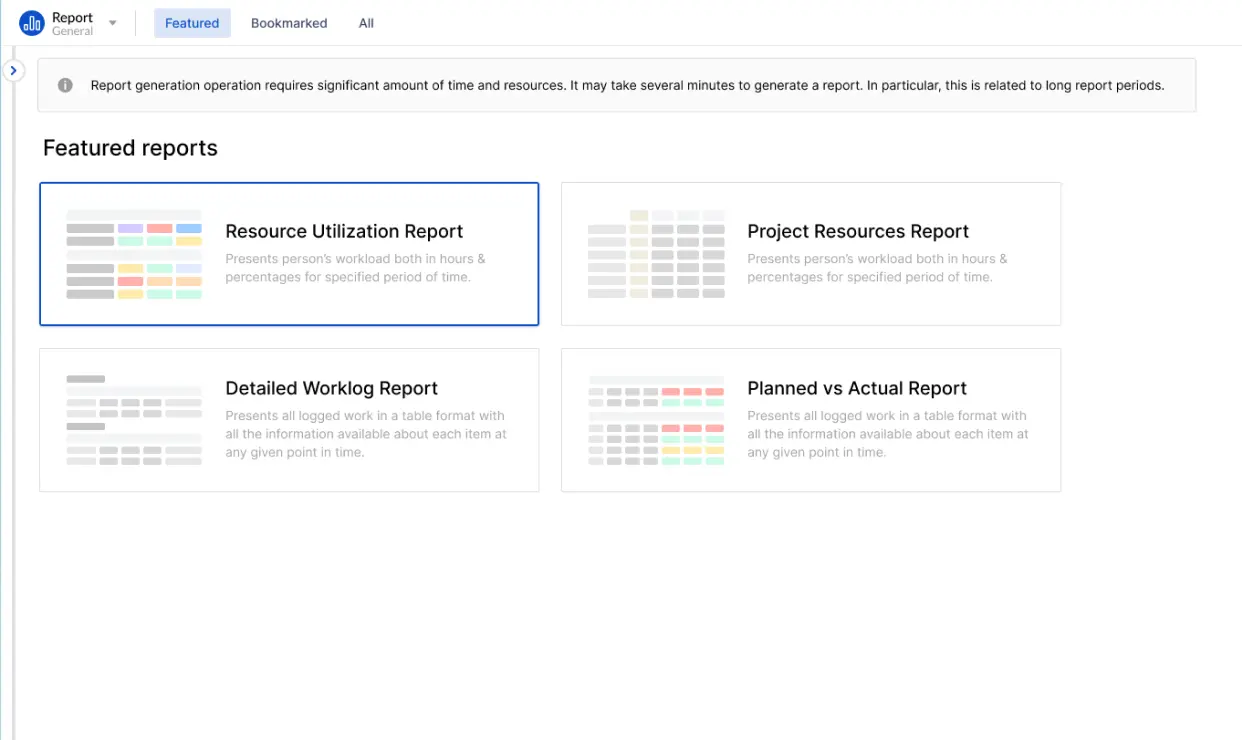Click the report generation notice text
Viewport: 1242px width, 740px height.
coord(627,85)
